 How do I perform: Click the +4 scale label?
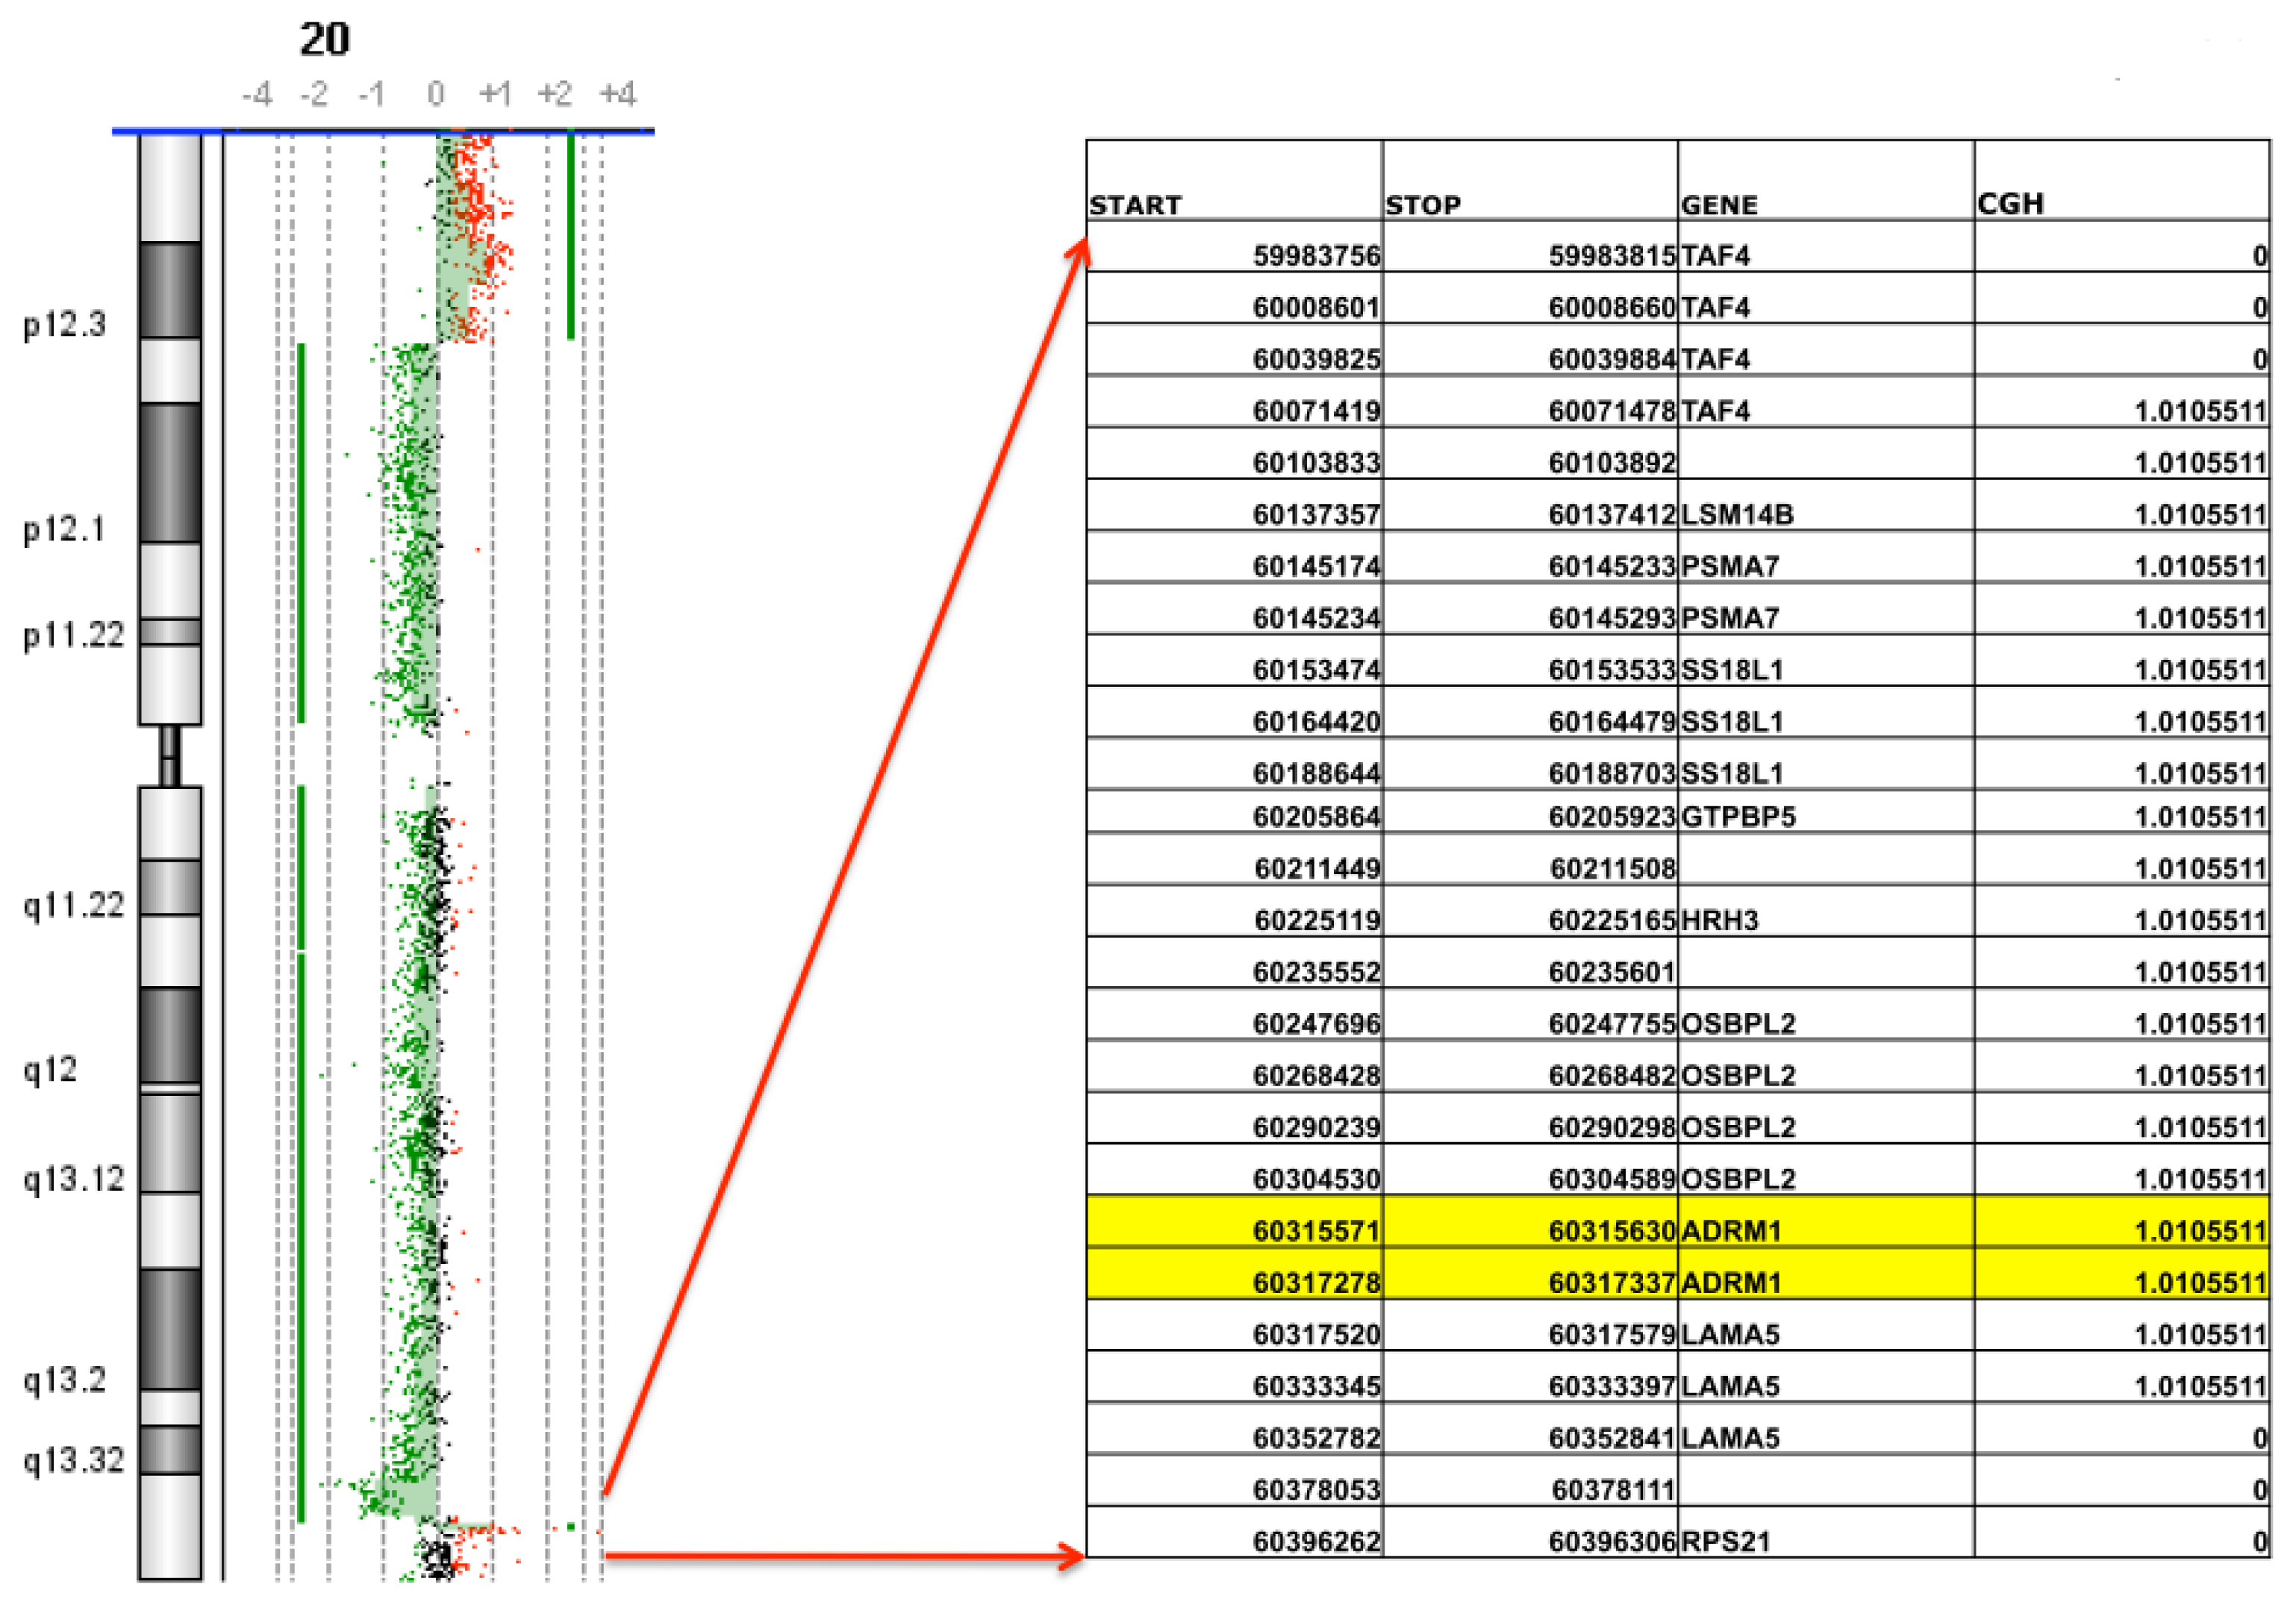617,94
